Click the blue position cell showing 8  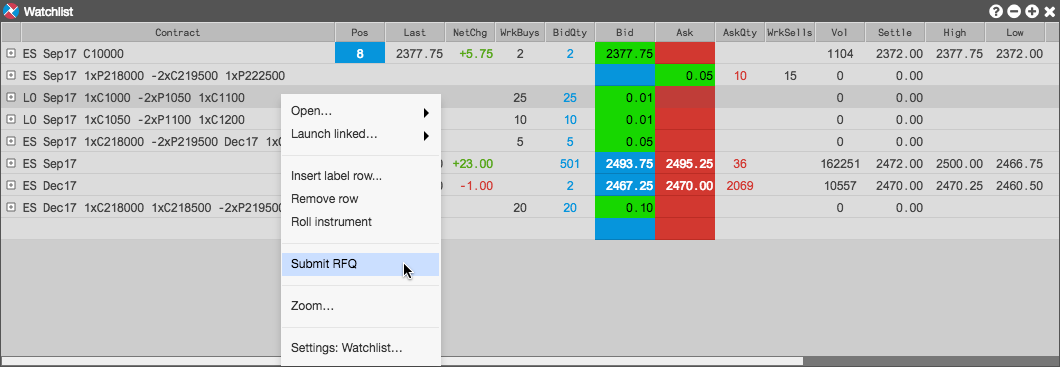360,53
